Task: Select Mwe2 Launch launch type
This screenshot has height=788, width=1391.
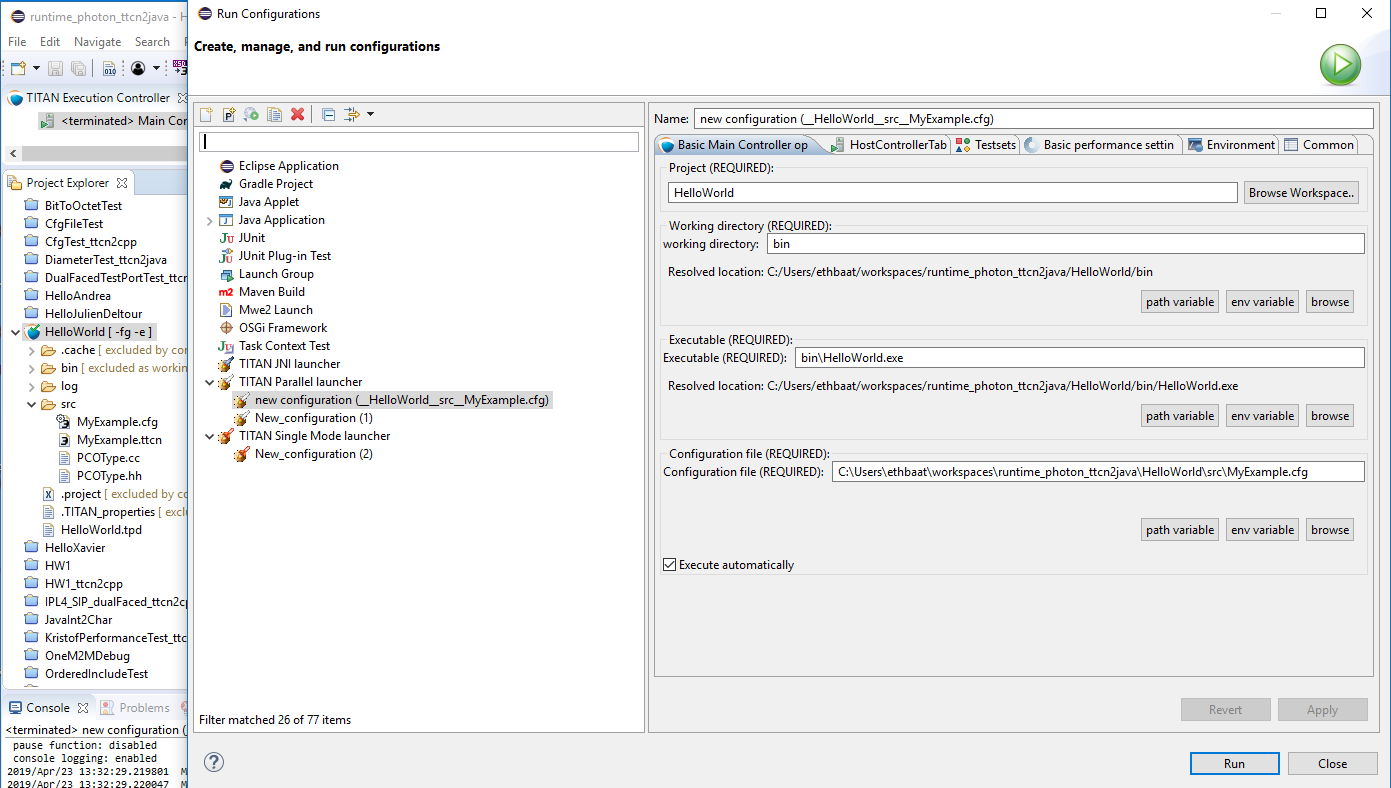Action: 265,310
